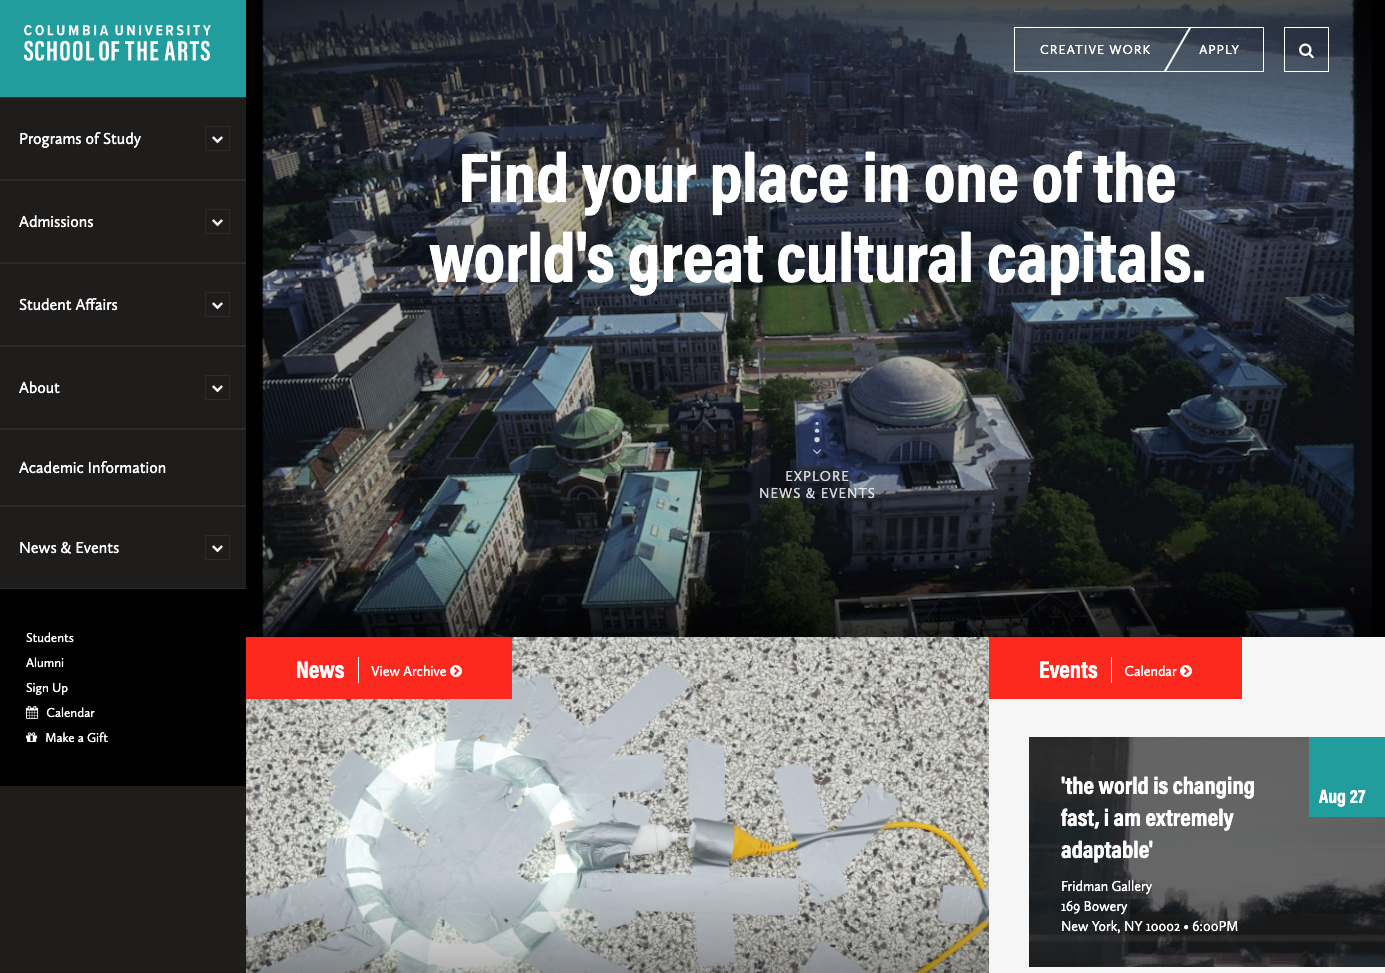Click Columbia School of the Arts logo
This screenshot has width=1385, height=973.
[117, 44]
